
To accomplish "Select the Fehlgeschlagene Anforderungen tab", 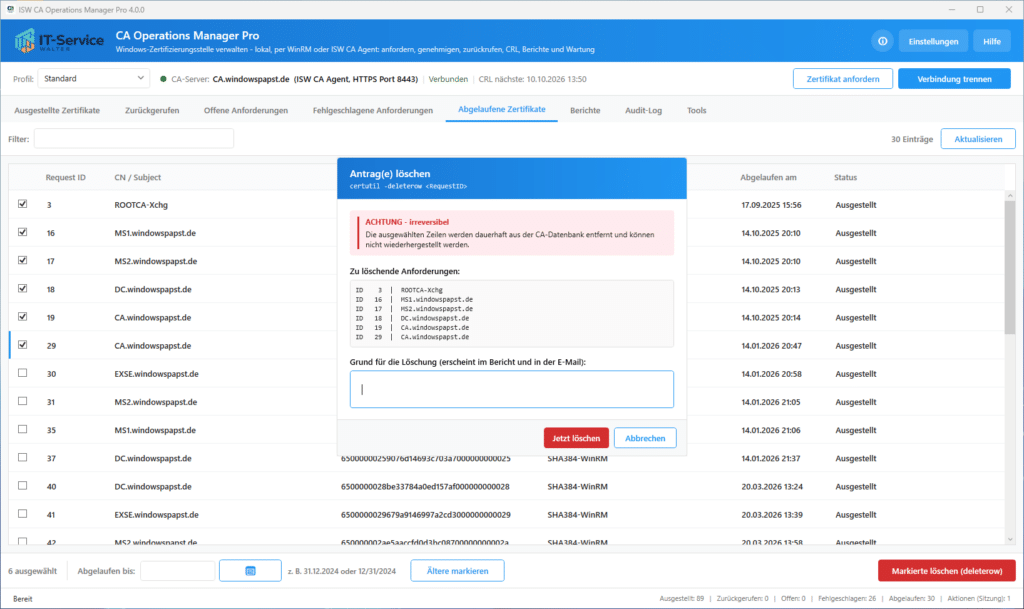I will [x=373, y=110].
